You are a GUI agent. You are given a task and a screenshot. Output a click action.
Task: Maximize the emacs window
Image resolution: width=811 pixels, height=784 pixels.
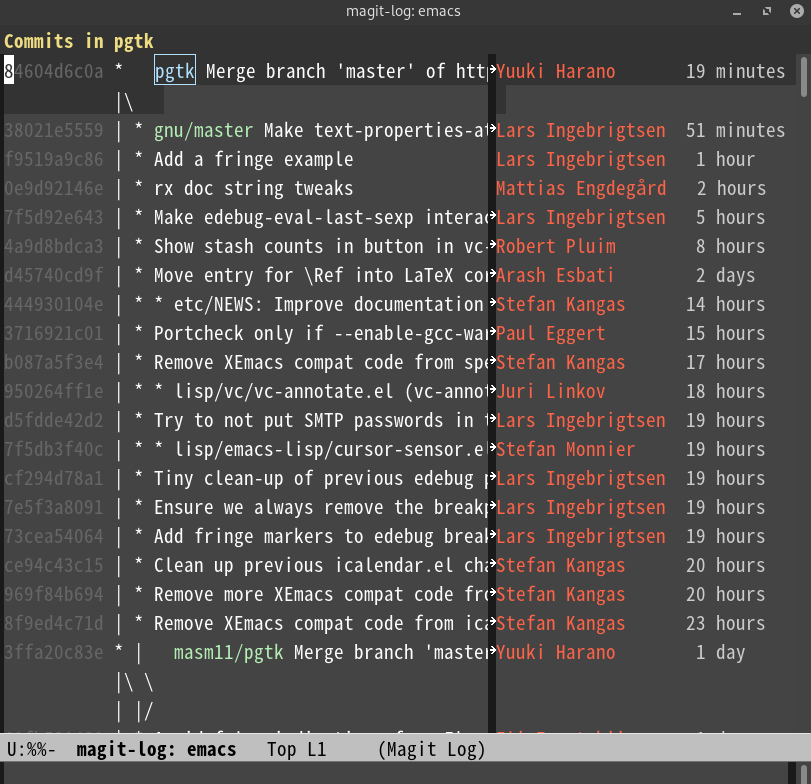click(x=767, y=11)
